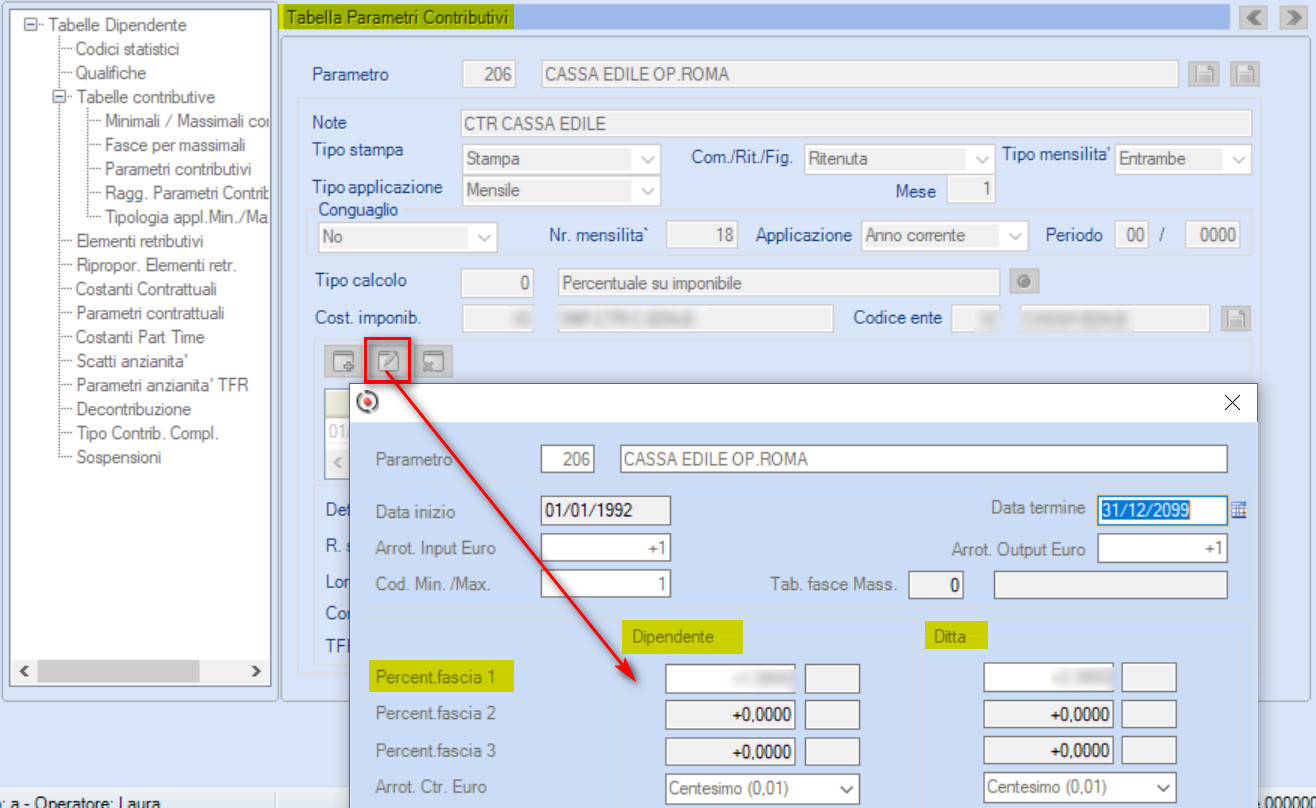Select Parametri anzianita' TFR in the tree
This screenshot has width=1316, height=808.
tap(162, 385)
